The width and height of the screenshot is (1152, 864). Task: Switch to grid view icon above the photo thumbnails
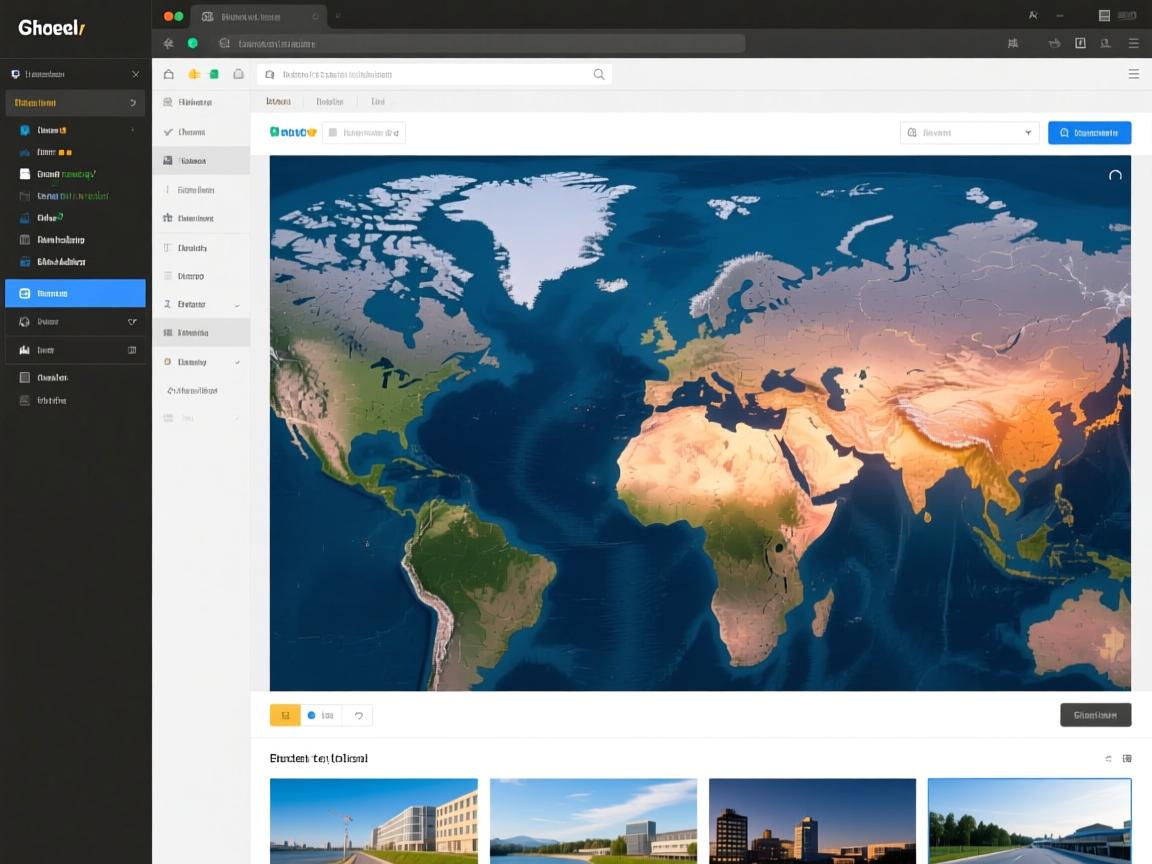pyautogui.click(x=1127, y=759)
